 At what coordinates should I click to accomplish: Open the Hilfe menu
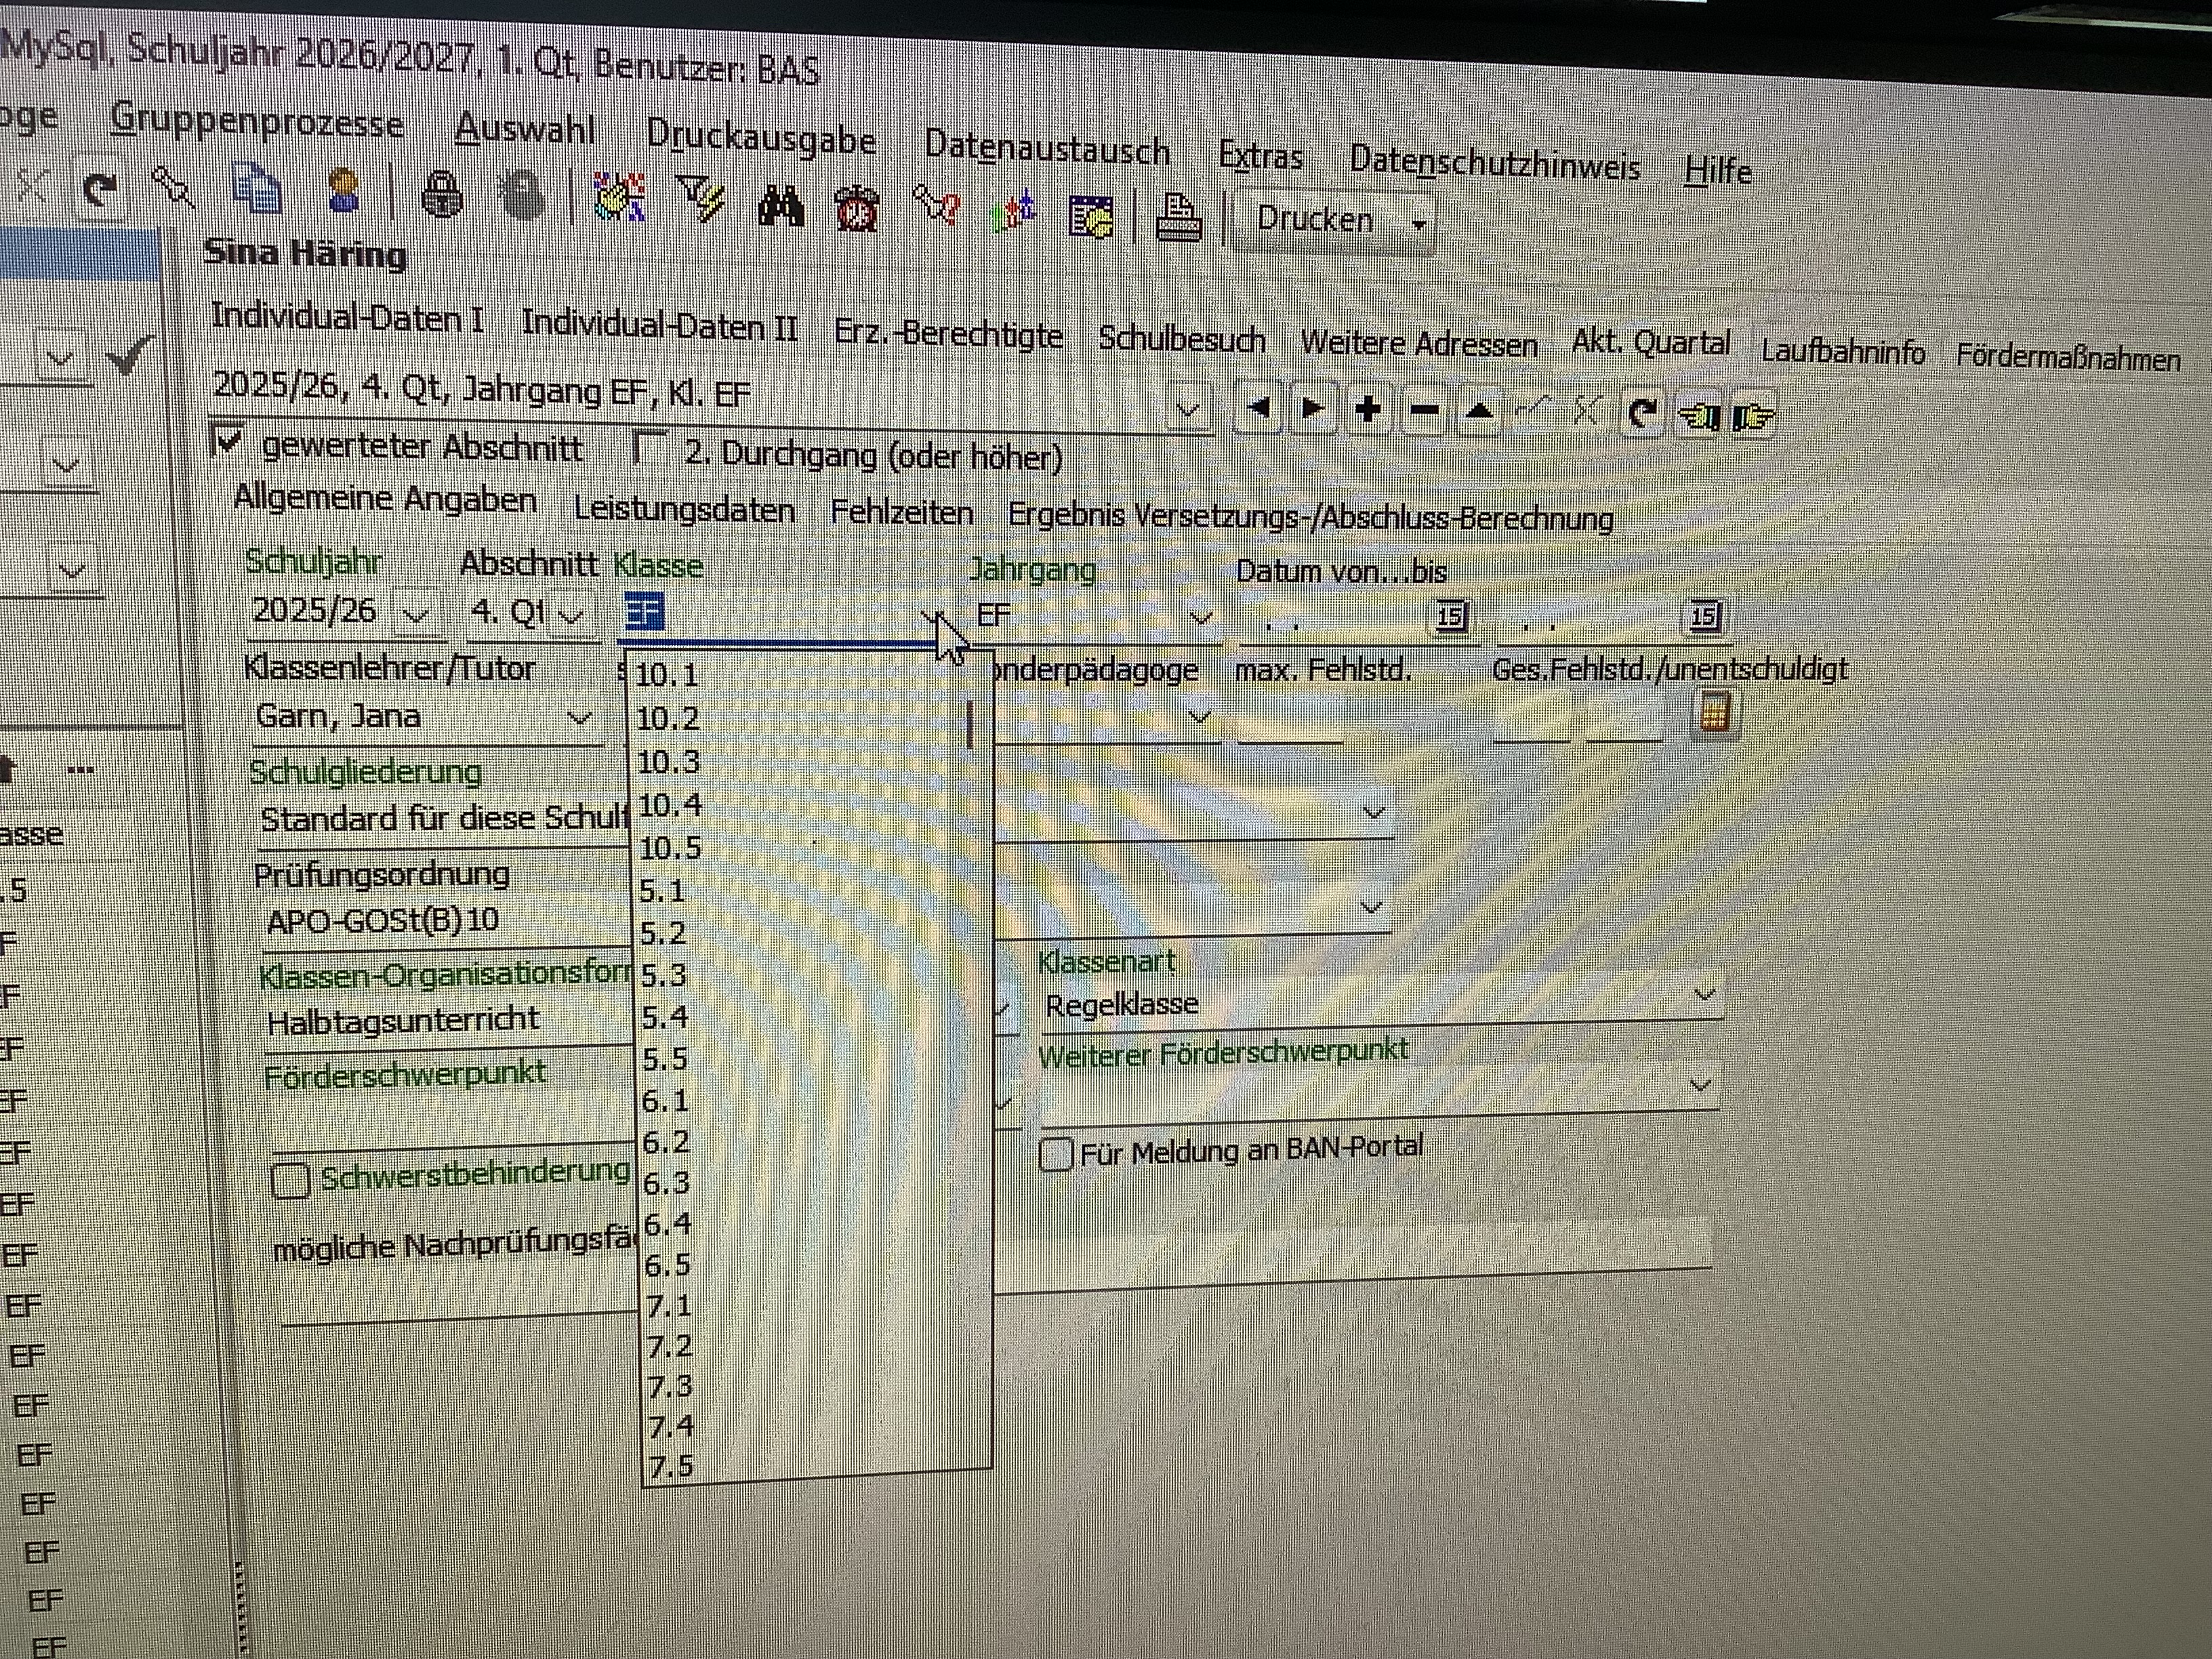click(1717, 170)
